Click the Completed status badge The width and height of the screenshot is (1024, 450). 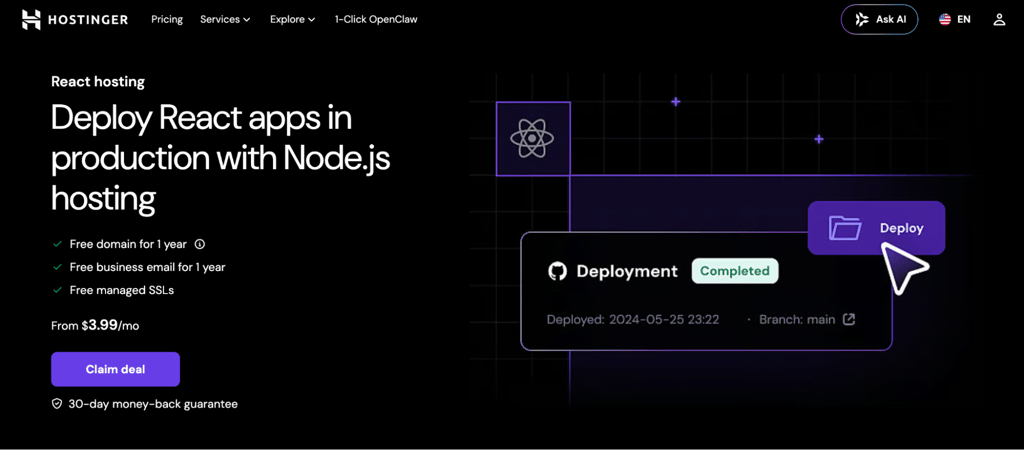[x=735, y=271]
